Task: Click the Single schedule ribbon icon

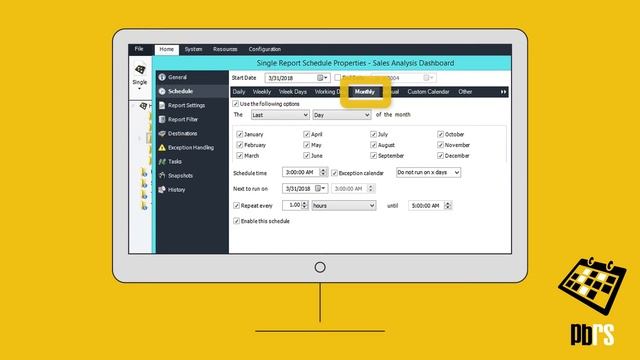Action: 140,70
